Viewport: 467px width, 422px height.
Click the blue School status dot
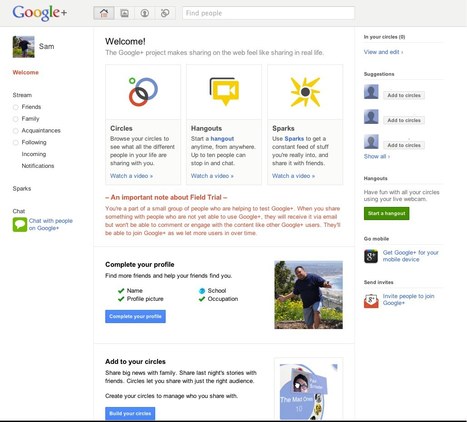click(202, 291)
